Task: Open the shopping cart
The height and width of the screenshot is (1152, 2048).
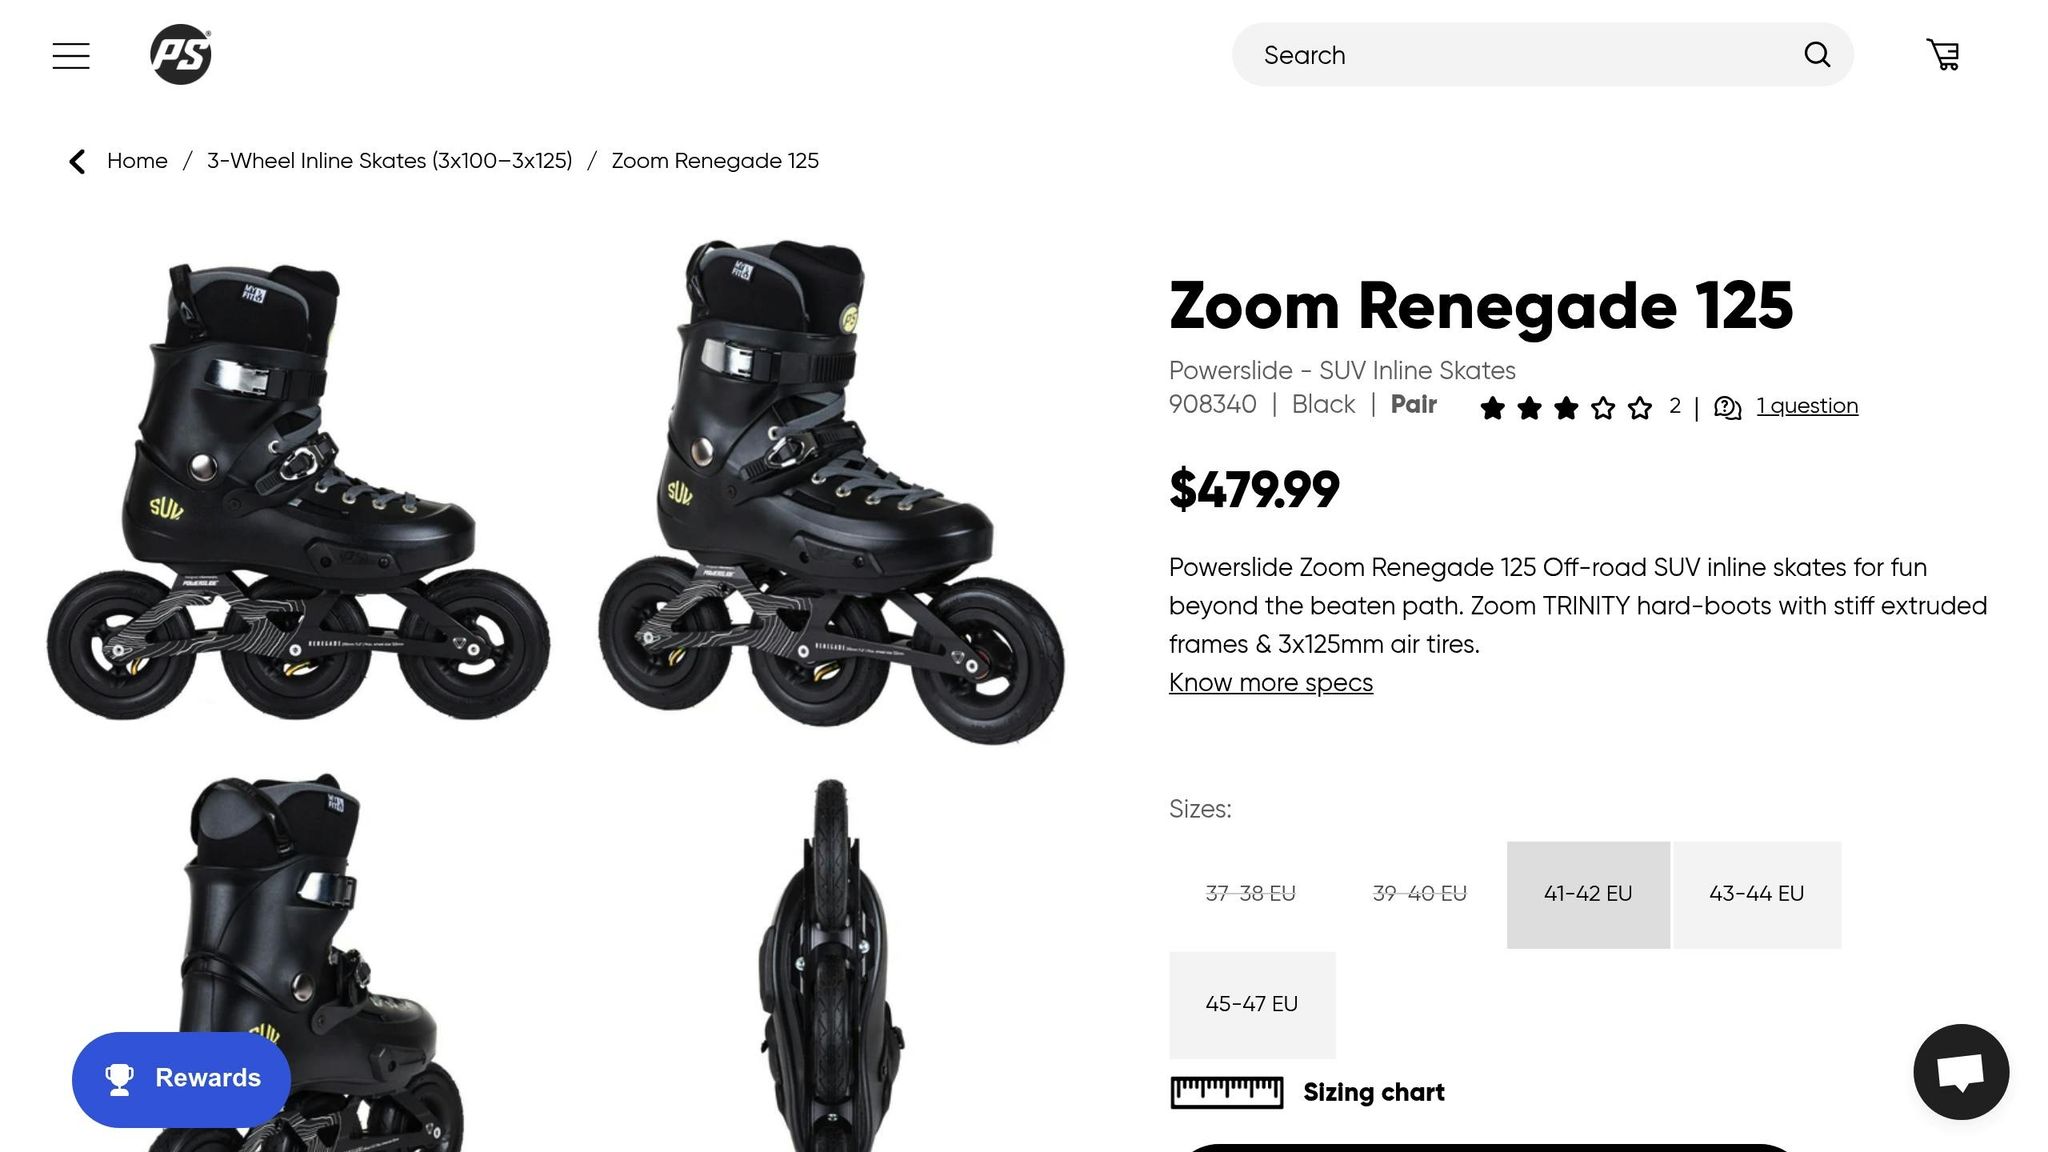Action: 1943,53
